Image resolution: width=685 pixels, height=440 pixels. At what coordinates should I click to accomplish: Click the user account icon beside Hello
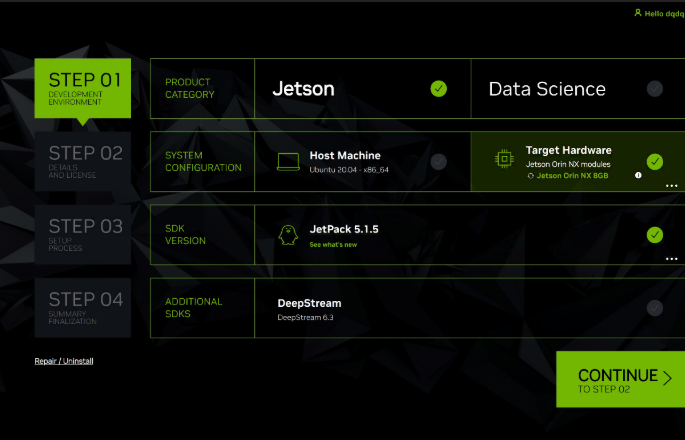[x=638, y=13]
